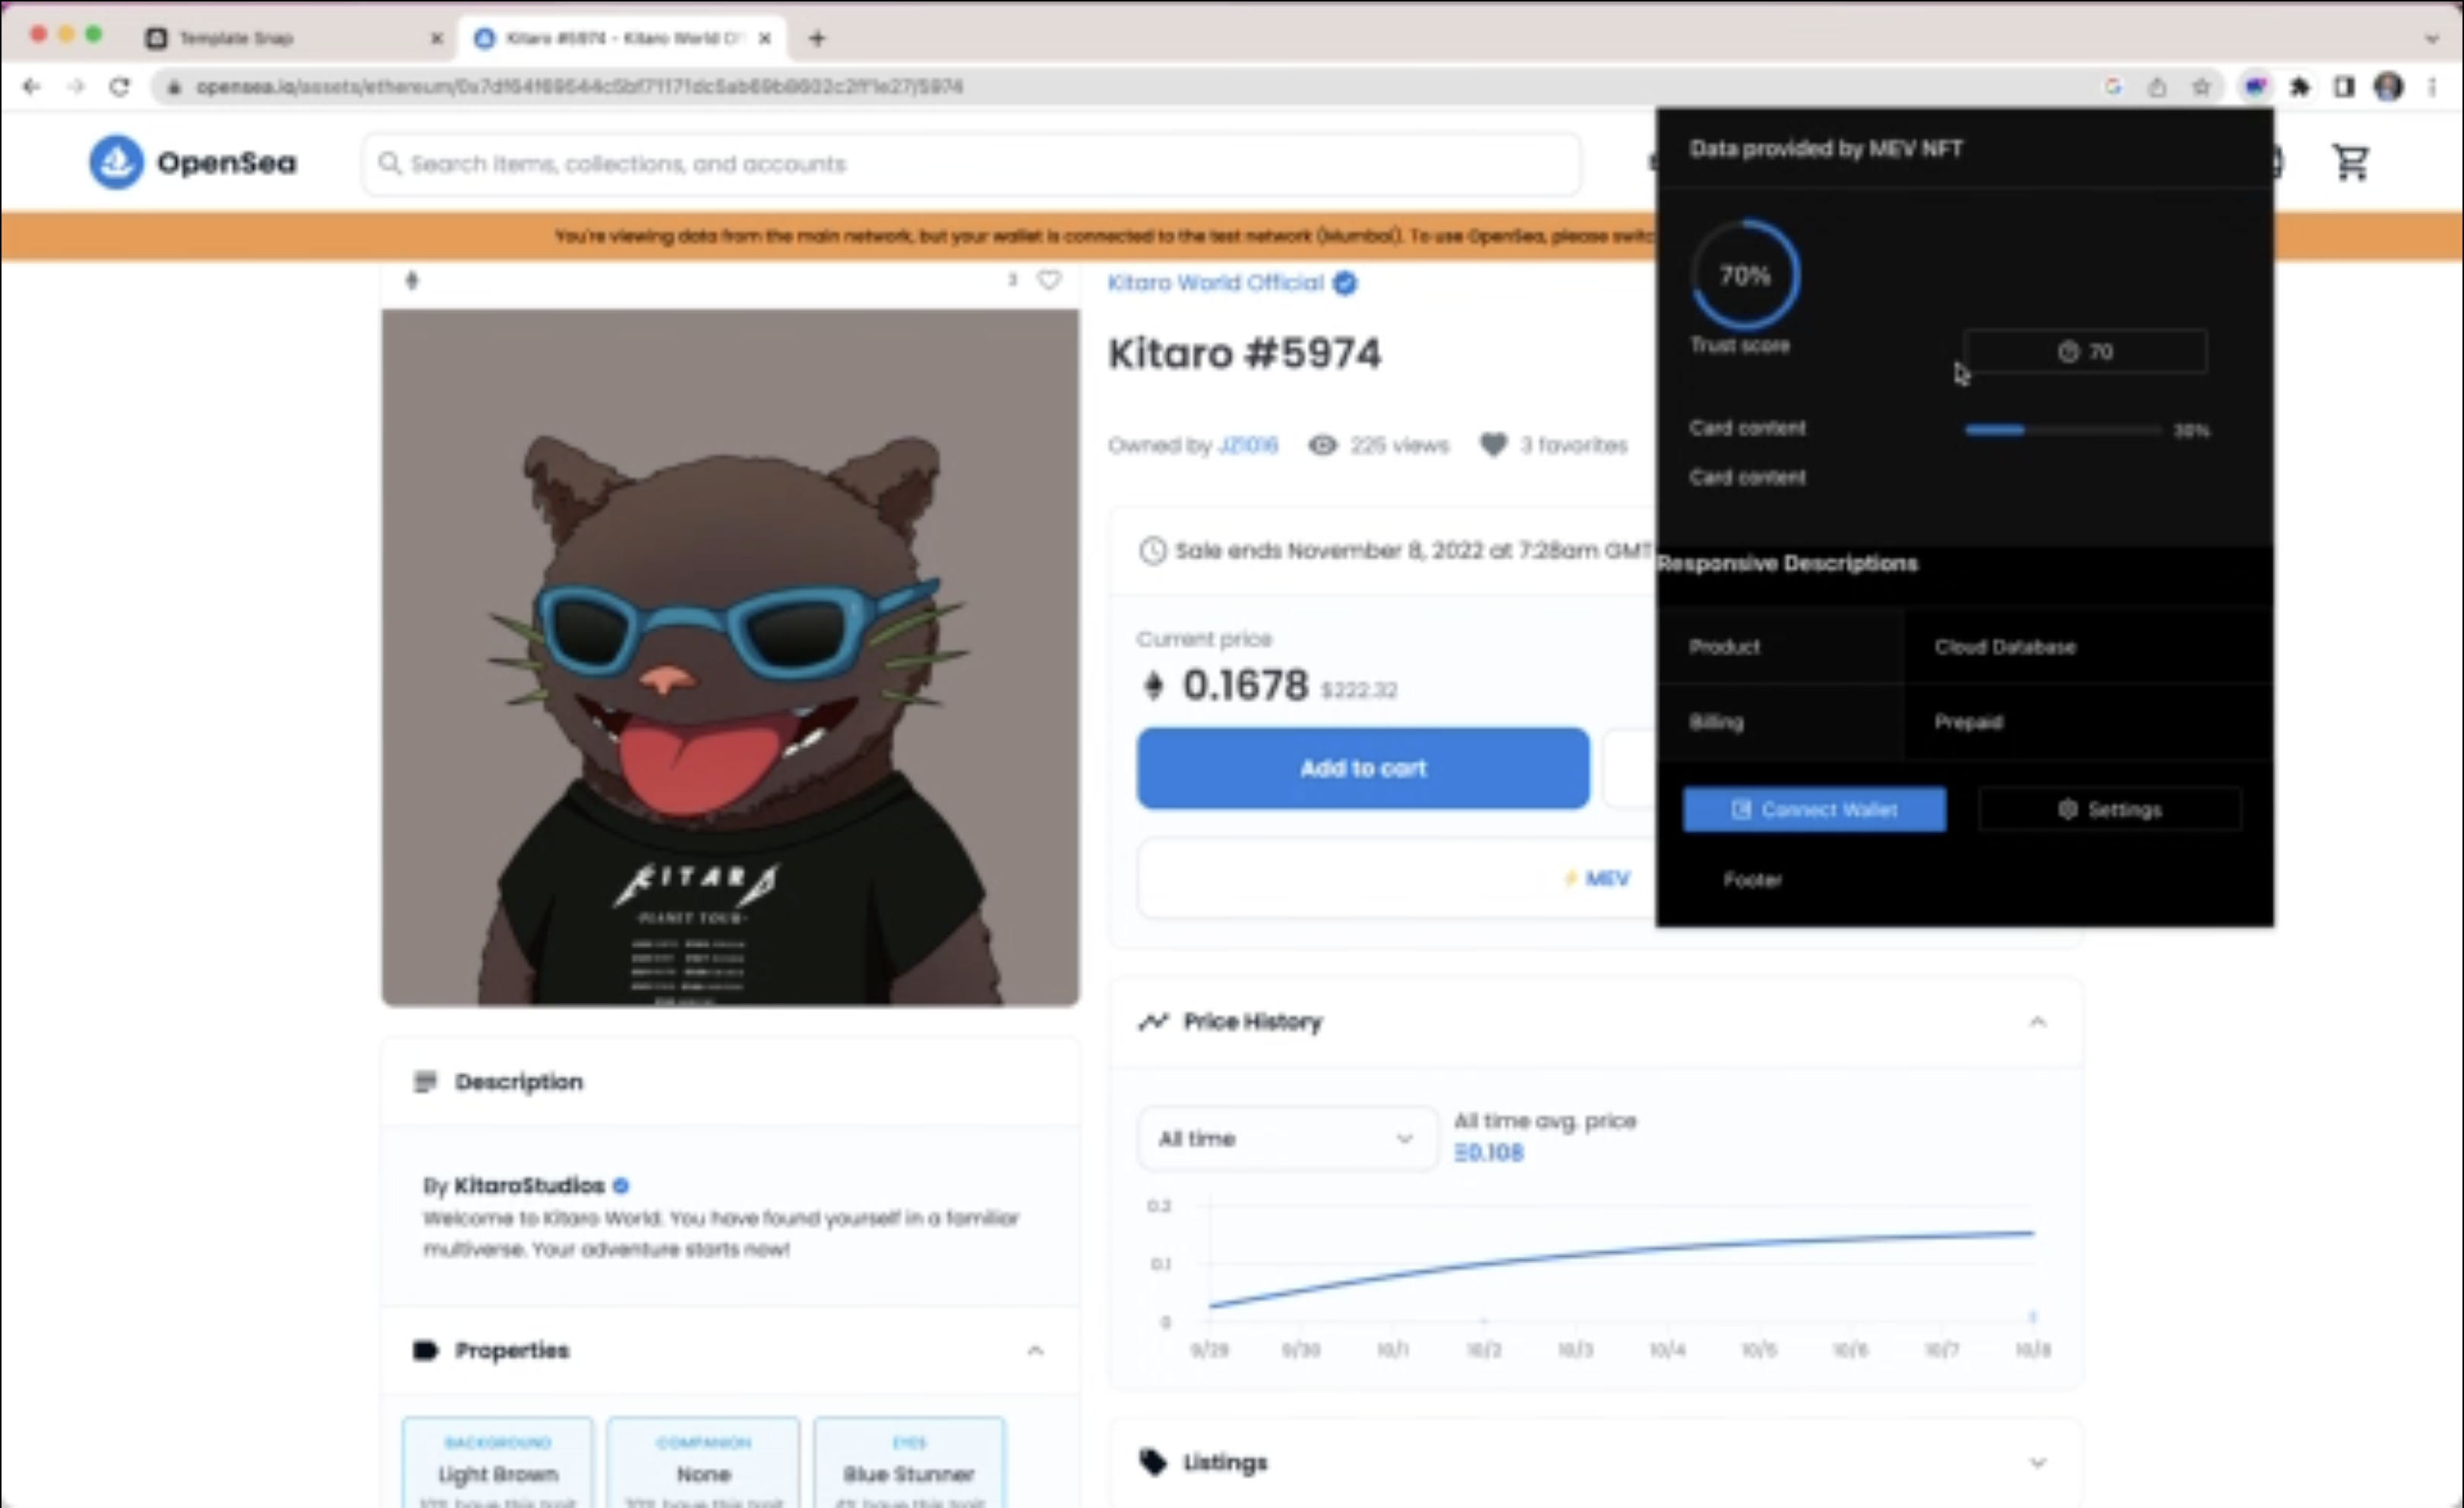Click the share icon in address bar
Viewport: 2464px width, 1508px height.
(x=2157, y=87)
